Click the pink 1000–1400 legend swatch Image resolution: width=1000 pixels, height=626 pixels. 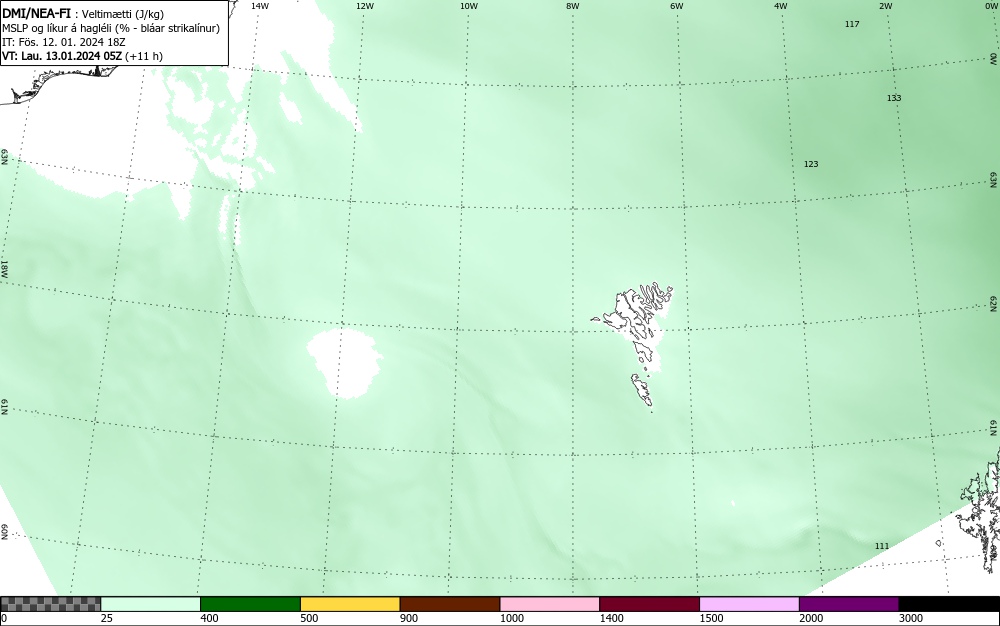coord(550,604)
